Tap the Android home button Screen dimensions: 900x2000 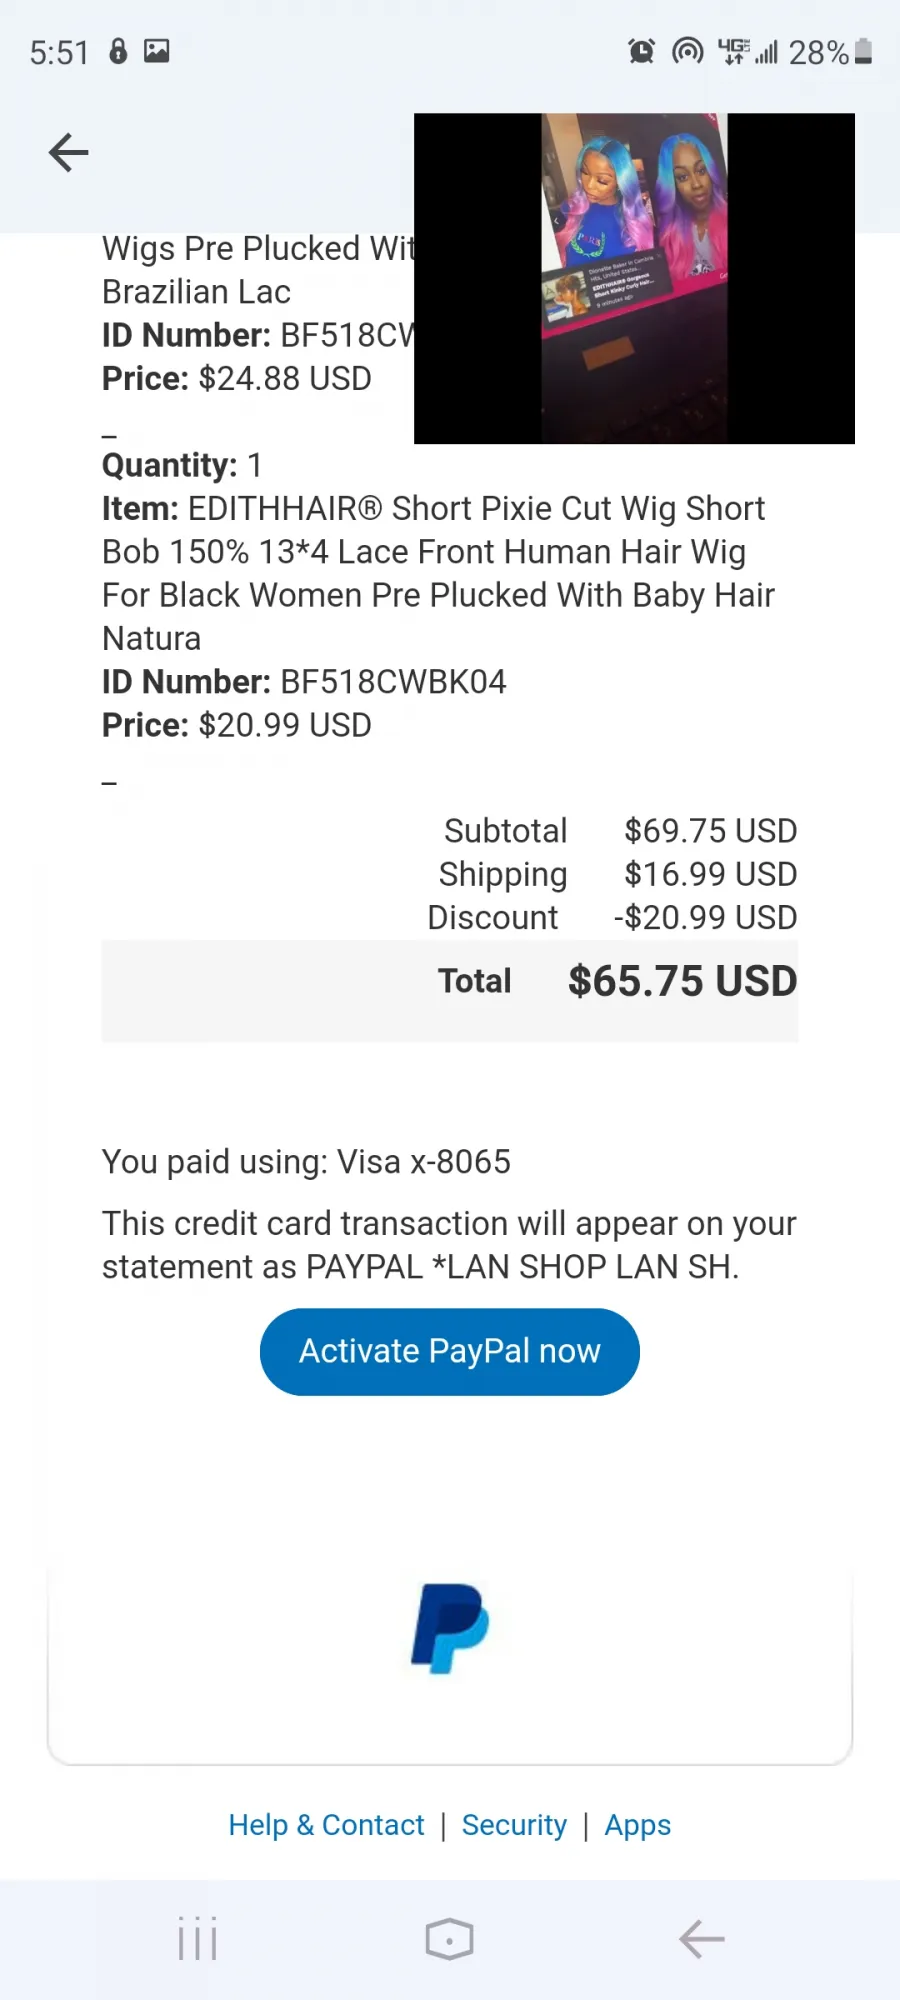click(x=450, y=1939)
